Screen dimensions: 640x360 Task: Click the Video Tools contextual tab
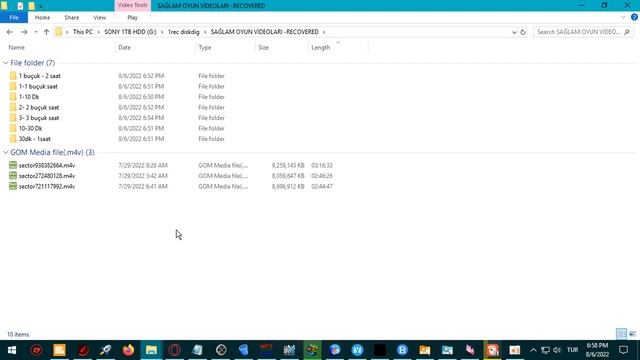click(x=133, y=5)
